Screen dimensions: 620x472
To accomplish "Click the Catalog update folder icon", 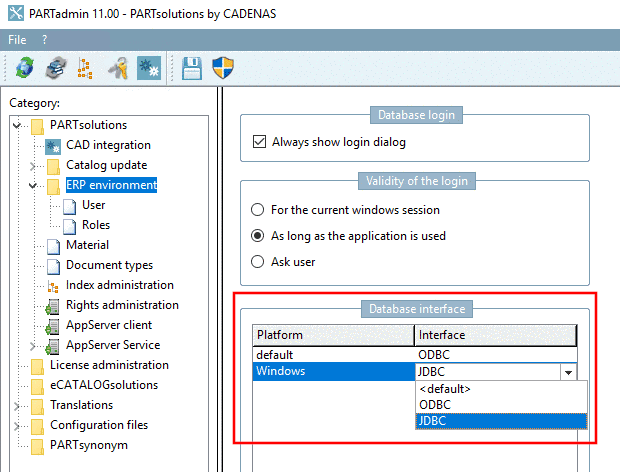I will [x=53, y=166].
